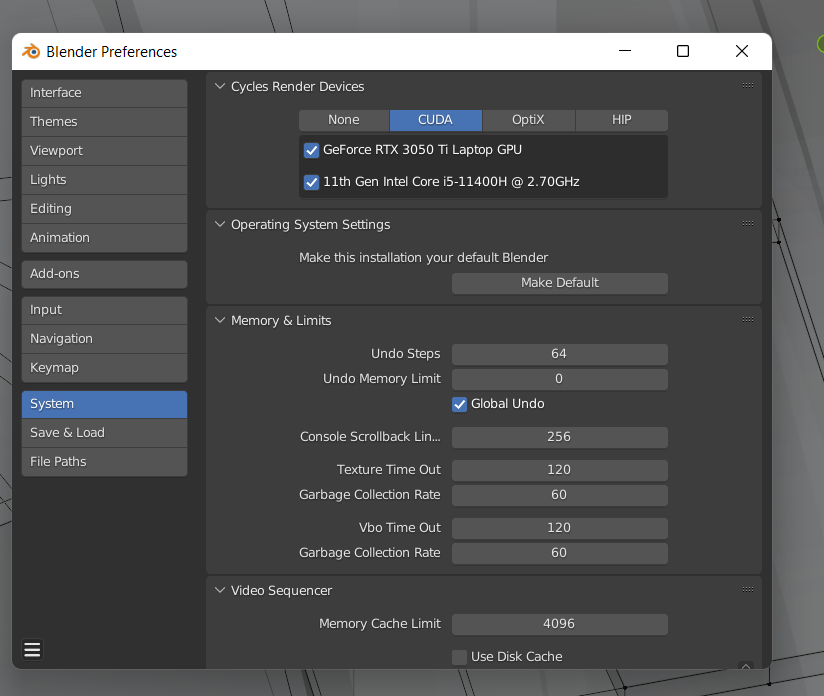The image size is (824, 696).
Task: Click Operating System Settings panel grip dots
Action: pyautogui.click(x=748, y=224)
